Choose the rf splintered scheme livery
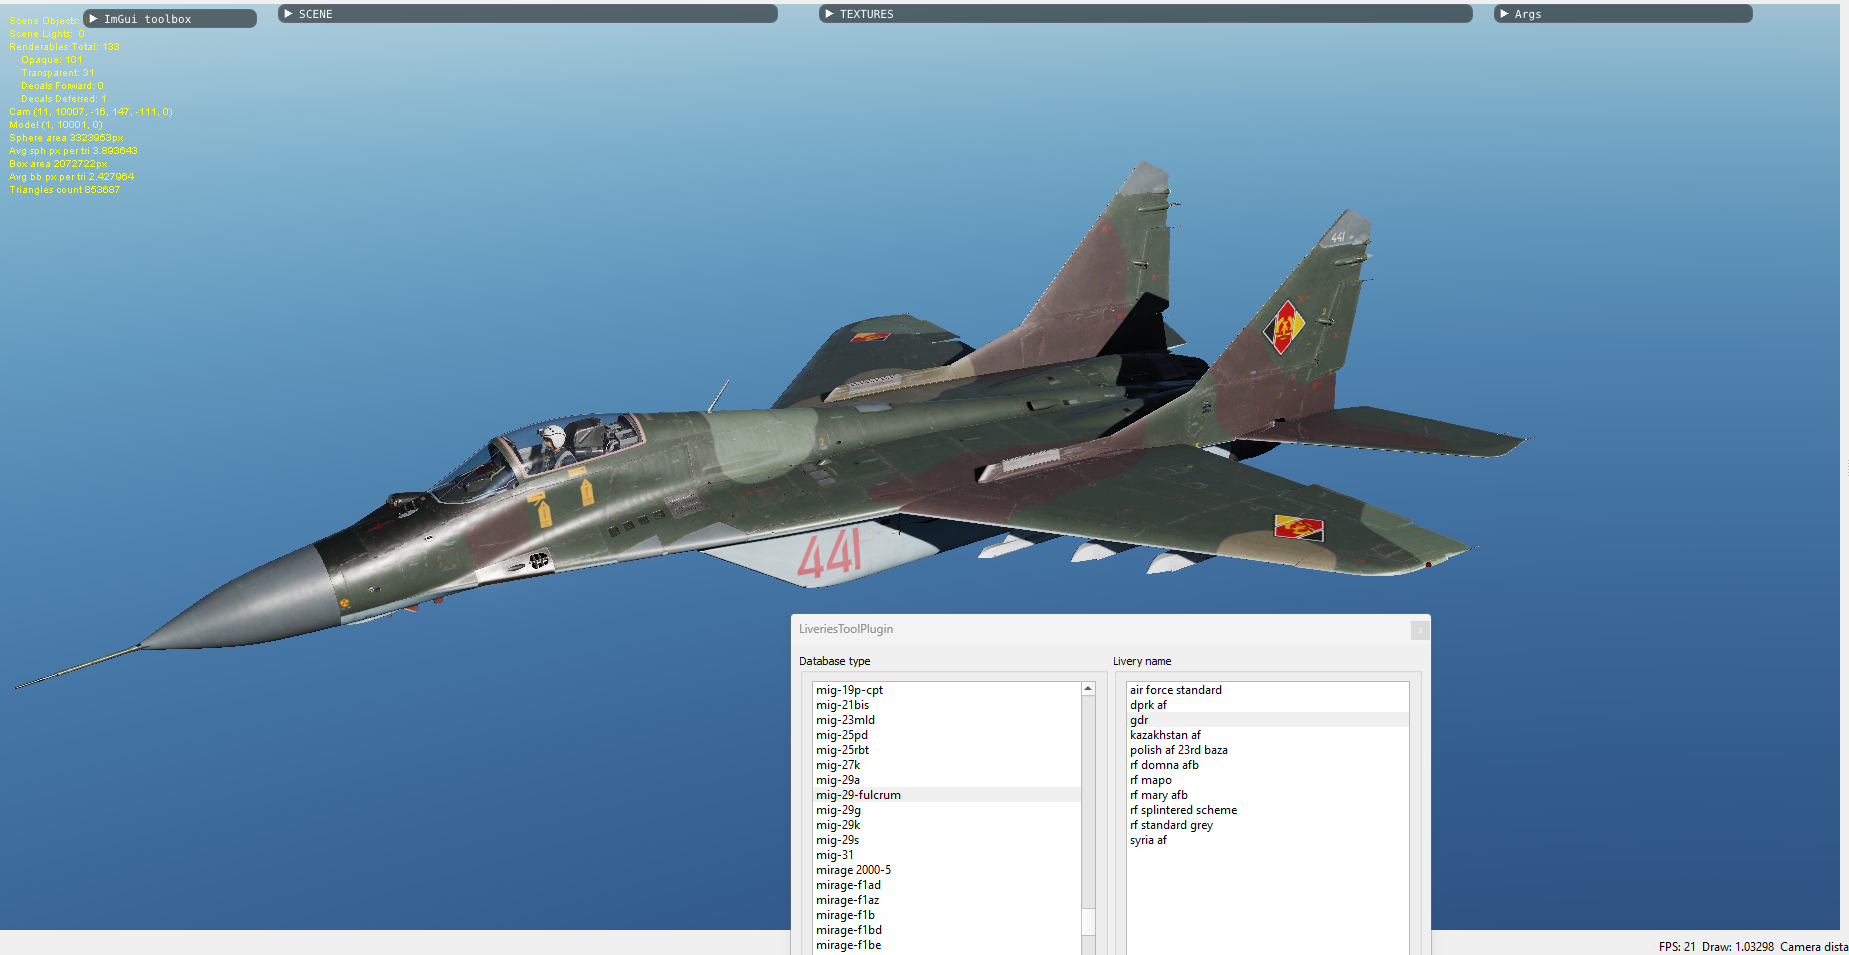1849x955 pixels. click(1267, 810)
